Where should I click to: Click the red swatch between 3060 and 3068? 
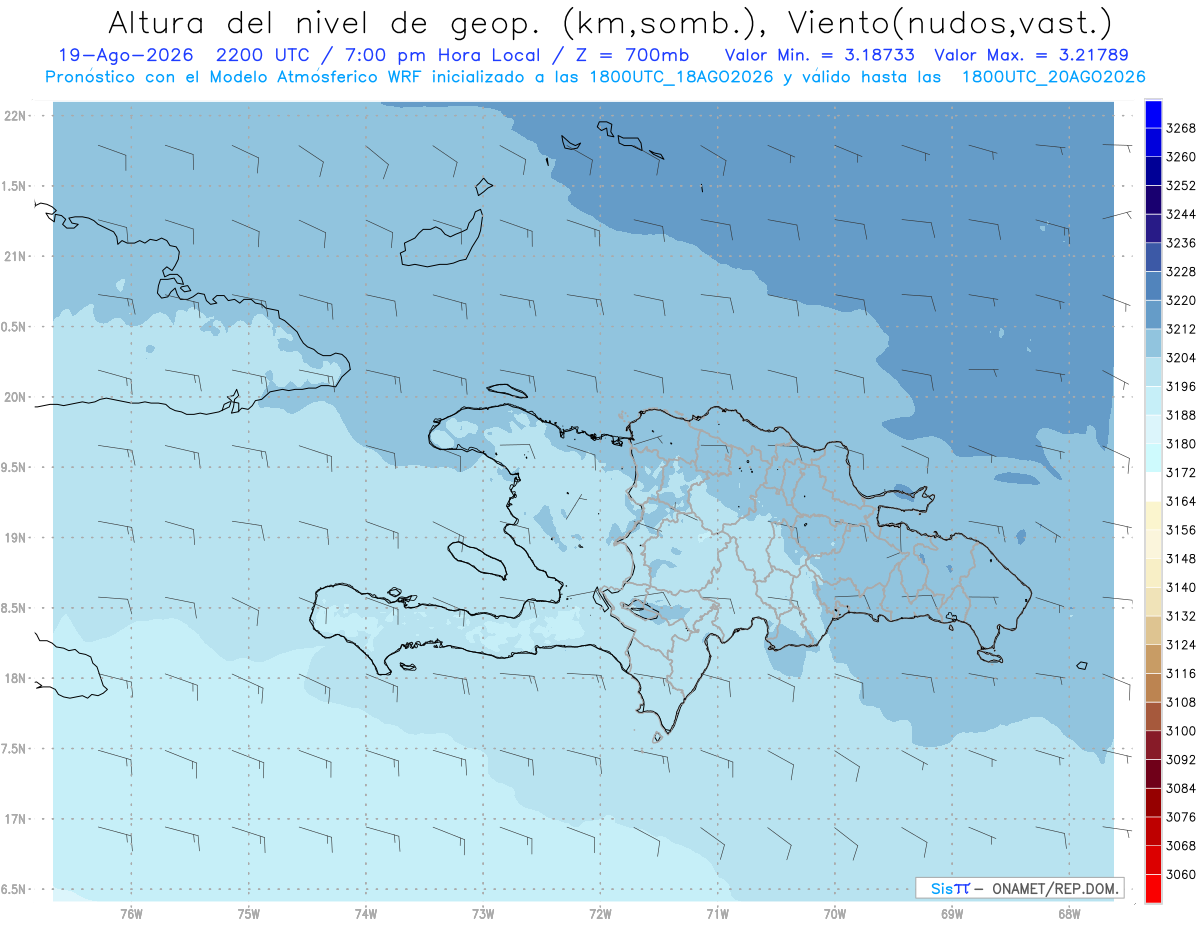(1153, 860)
